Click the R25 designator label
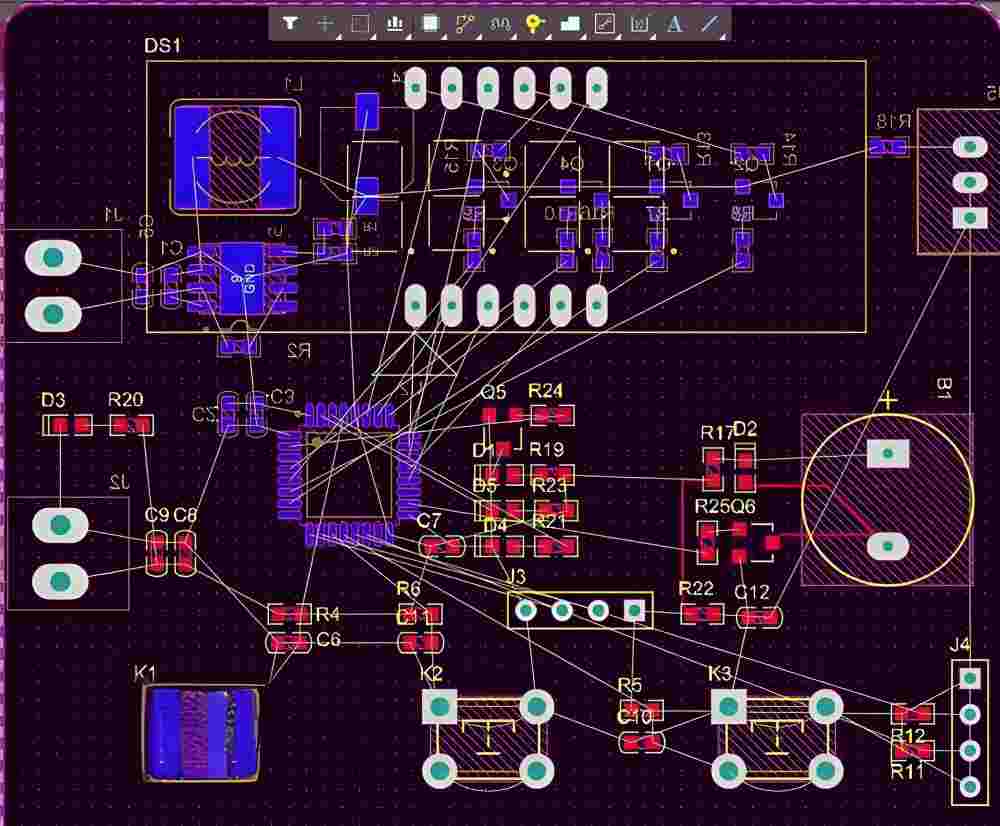This screenshot has height=826, width=1000. [x=710, y=506]
